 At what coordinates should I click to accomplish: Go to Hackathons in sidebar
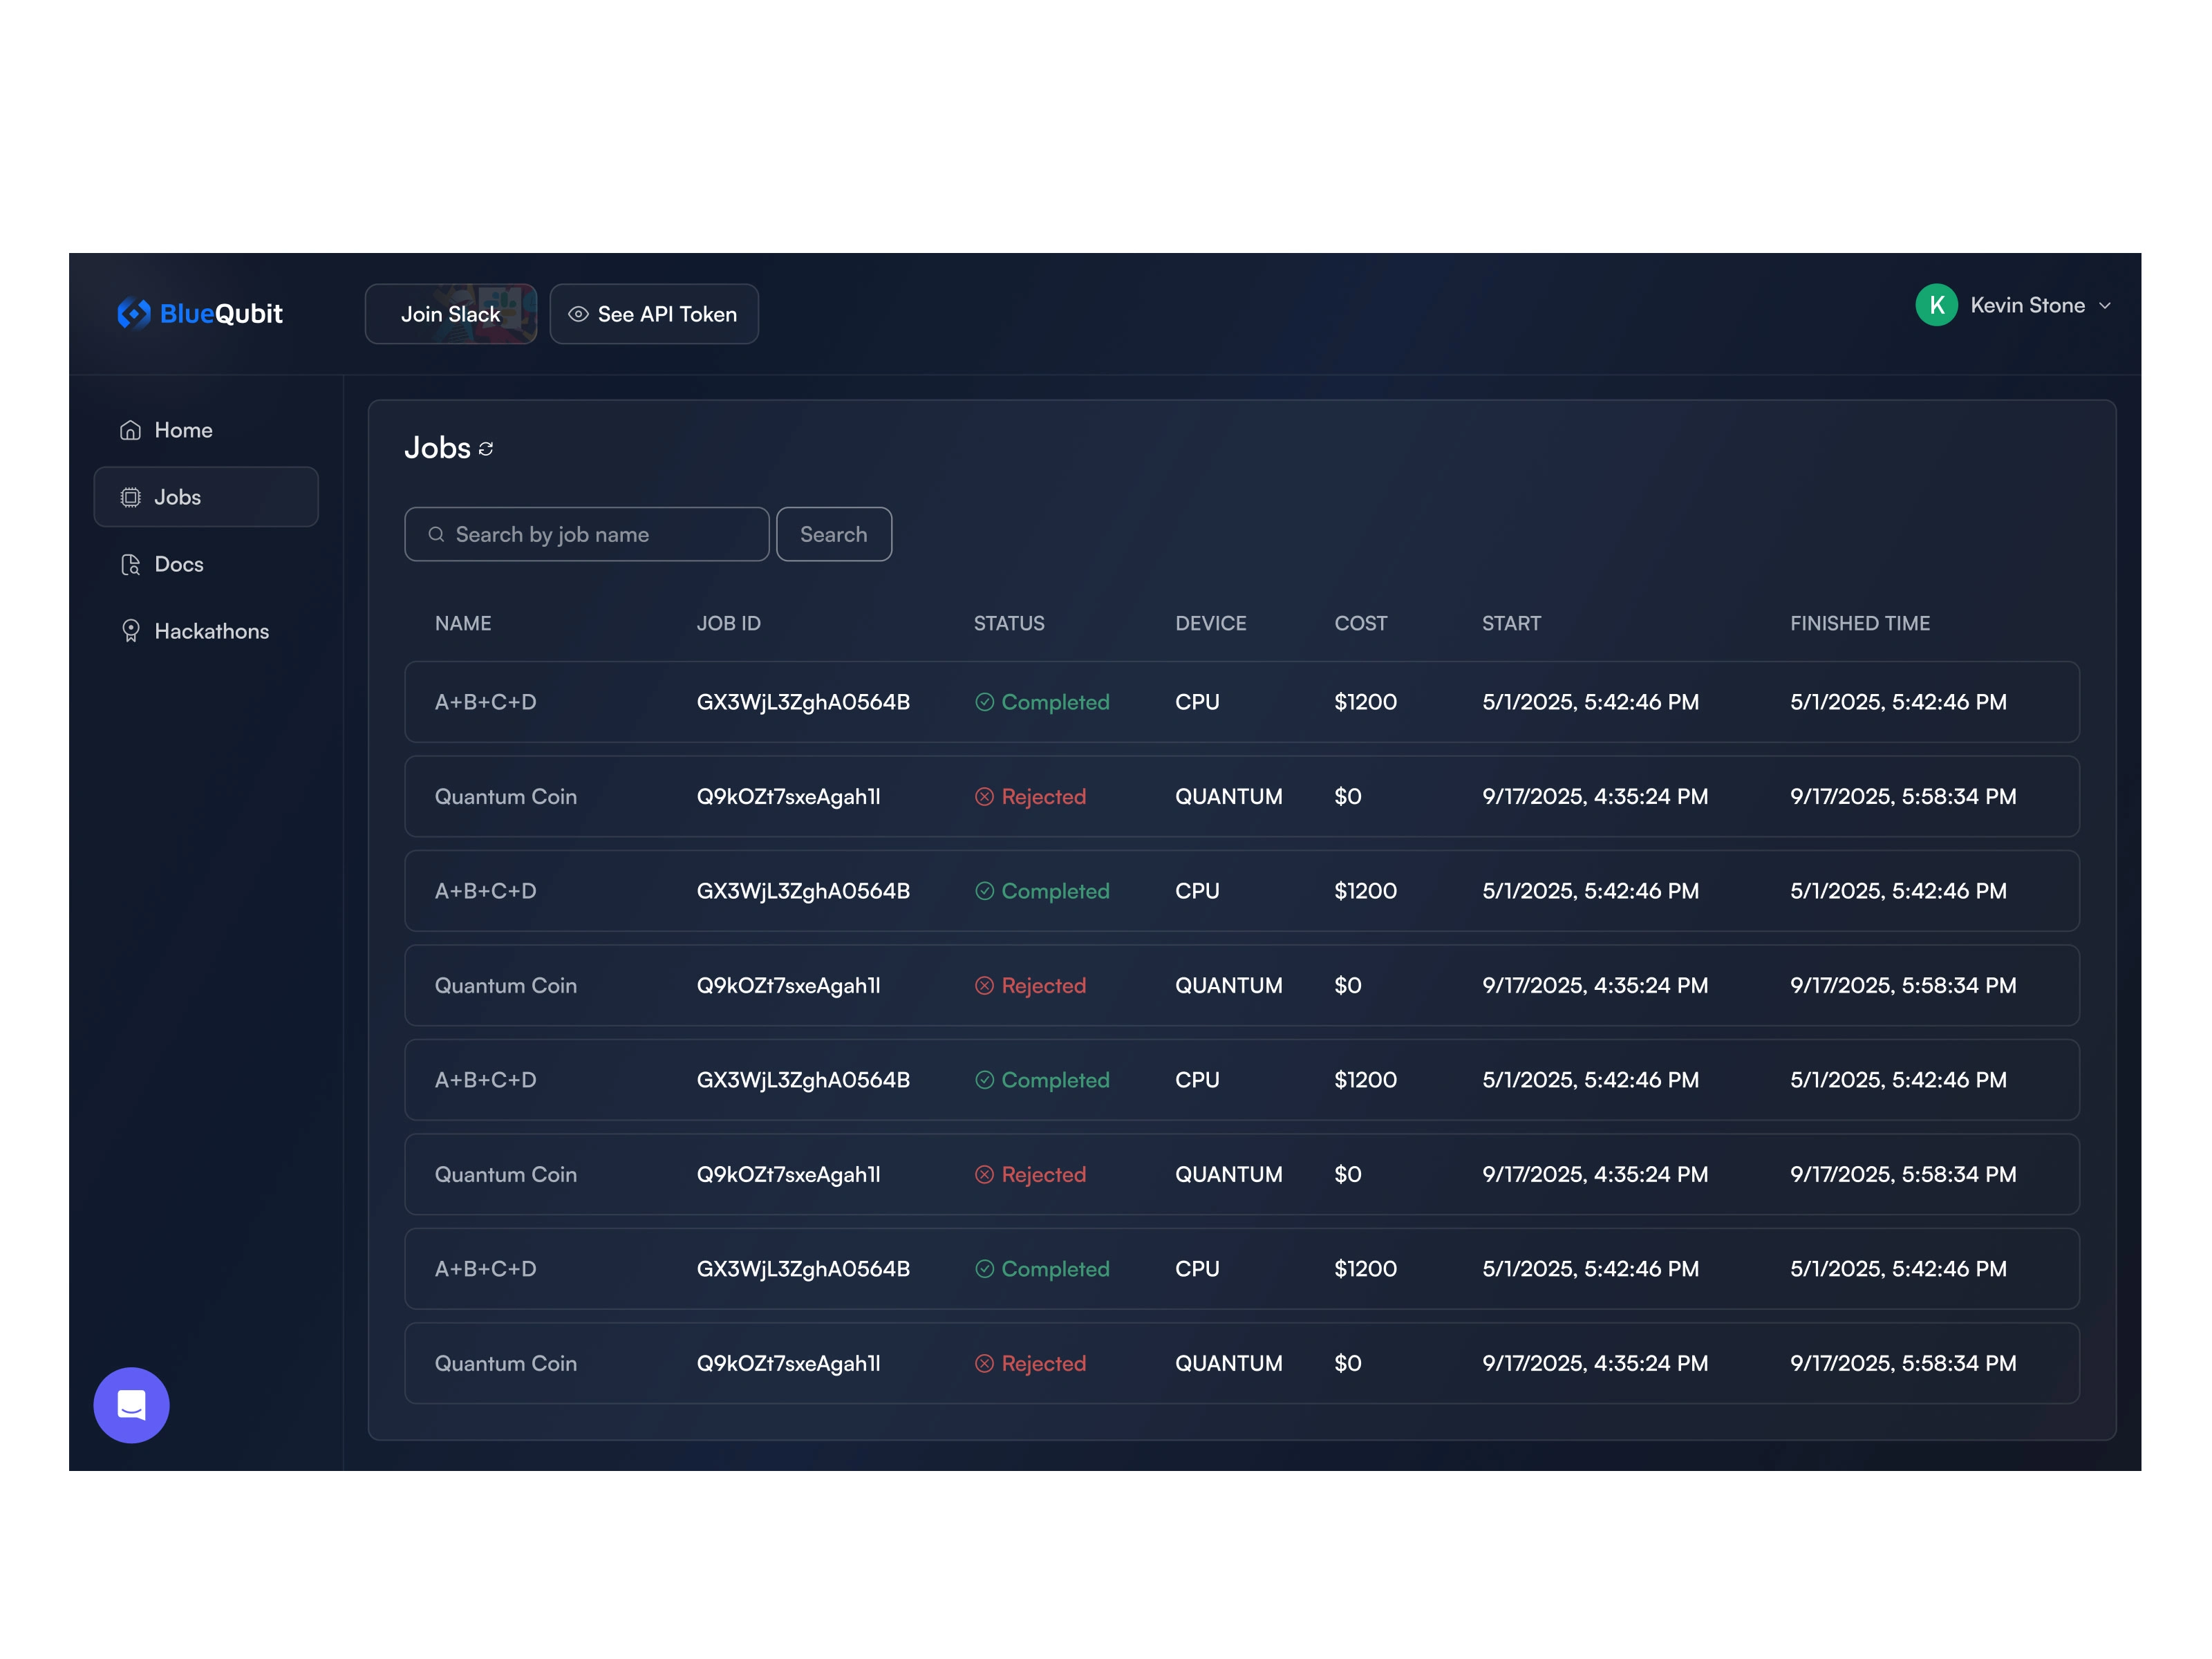tap(211, 631)
